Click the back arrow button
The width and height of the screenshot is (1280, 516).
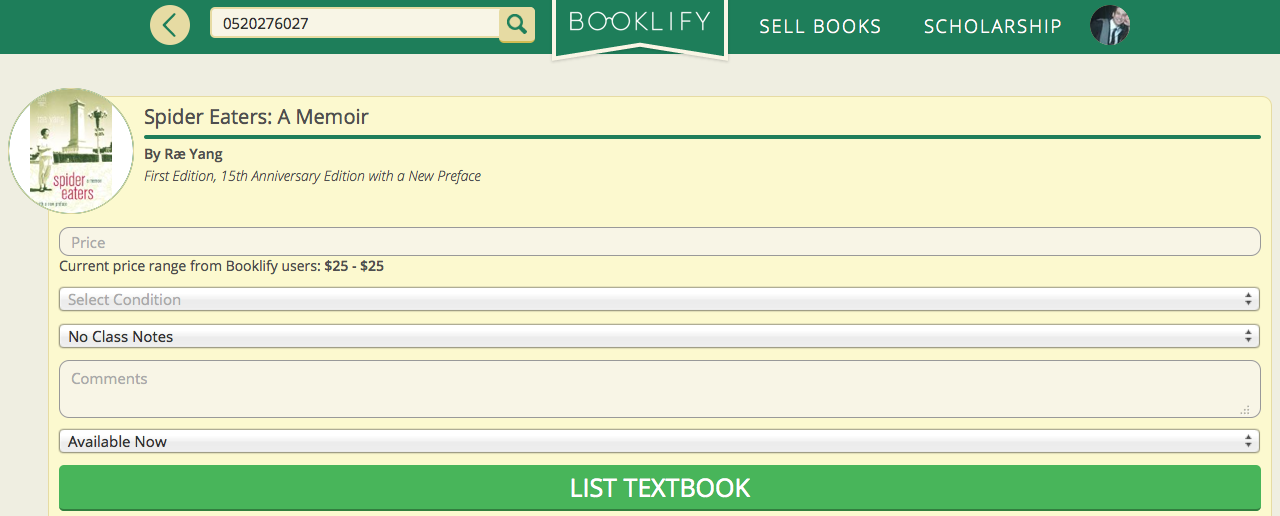[170, 24]
